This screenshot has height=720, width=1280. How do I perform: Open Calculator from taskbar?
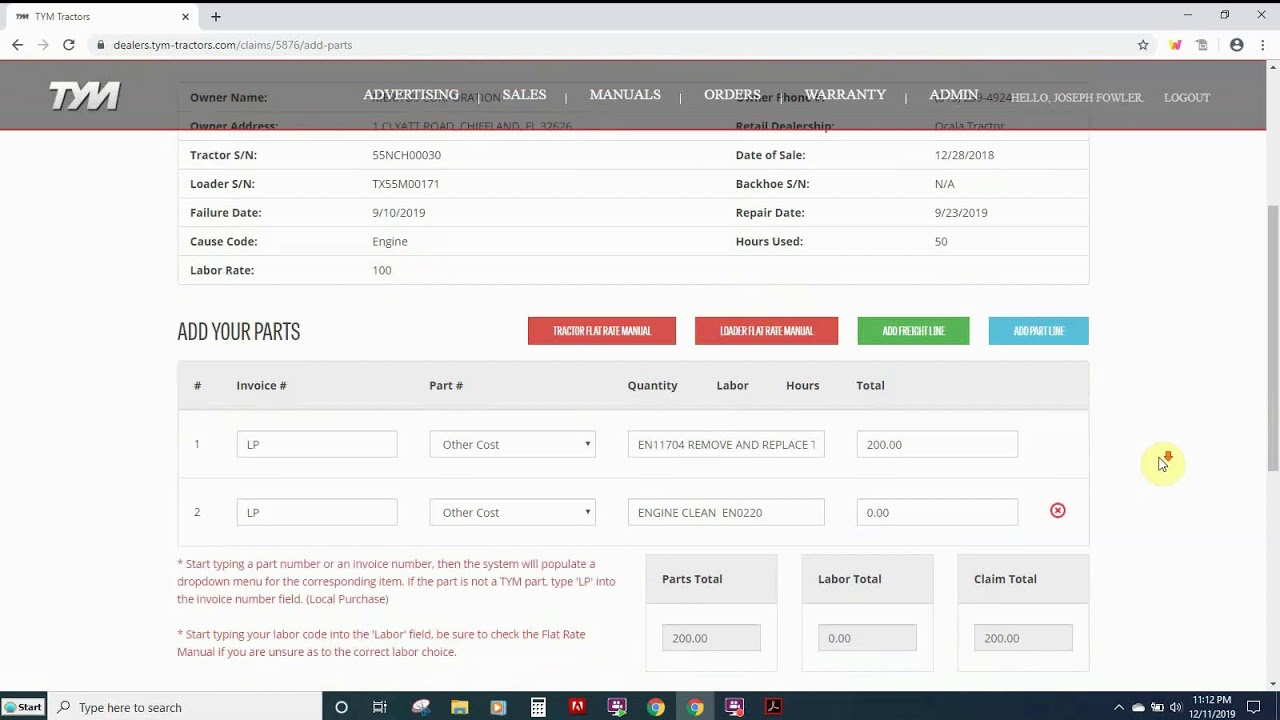(538, 707)
